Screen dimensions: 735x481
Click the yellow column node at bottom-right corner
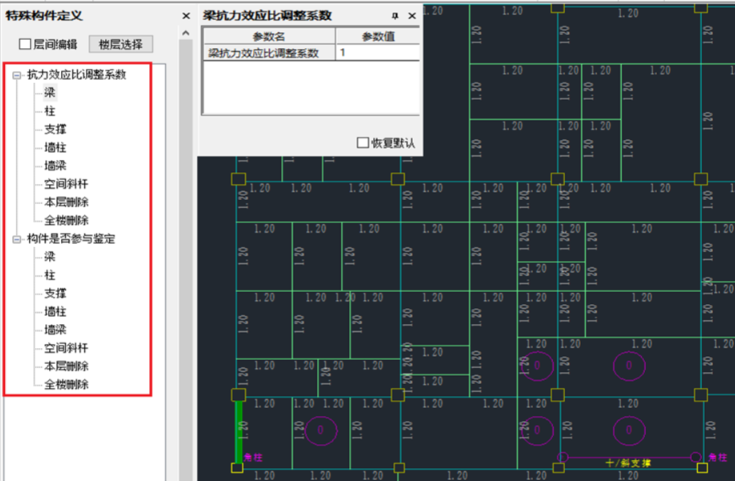[702, 467]
